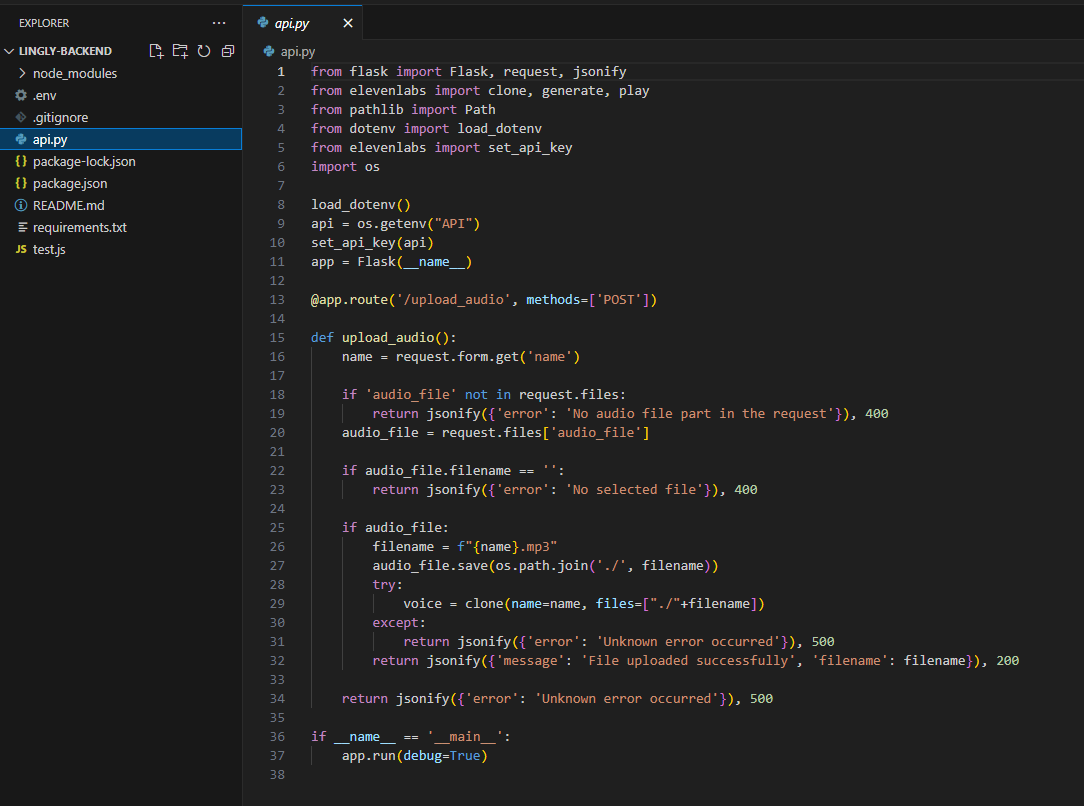The width and height of the screenshot is (1084, 806).
Task: Click the Python icon on api.py tab
Action: [263, 23]
